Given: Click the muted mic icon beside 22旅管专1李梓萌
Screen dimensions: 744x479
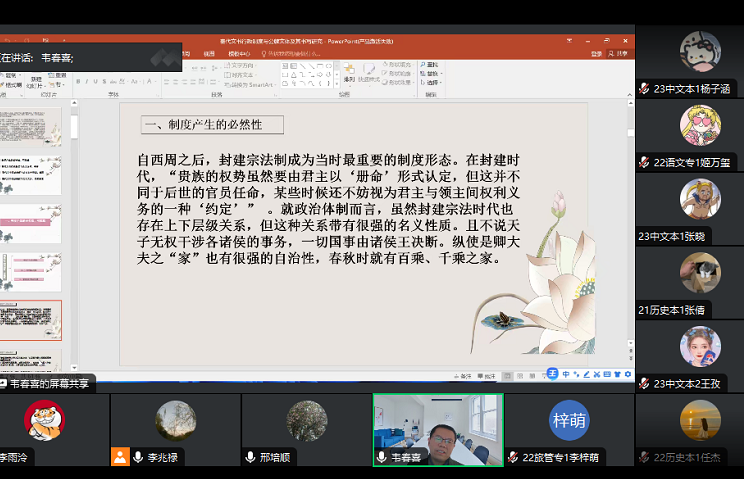Looking at the screenshot, I should [512, 457].
